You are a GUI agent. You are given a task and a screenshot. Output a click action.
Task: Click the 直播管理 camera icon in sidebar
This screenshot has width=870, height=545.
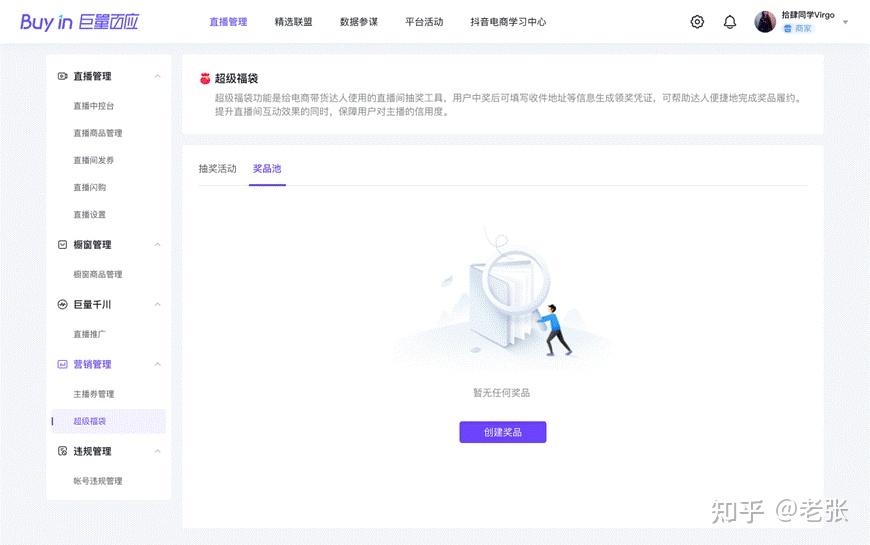(63, 76)
